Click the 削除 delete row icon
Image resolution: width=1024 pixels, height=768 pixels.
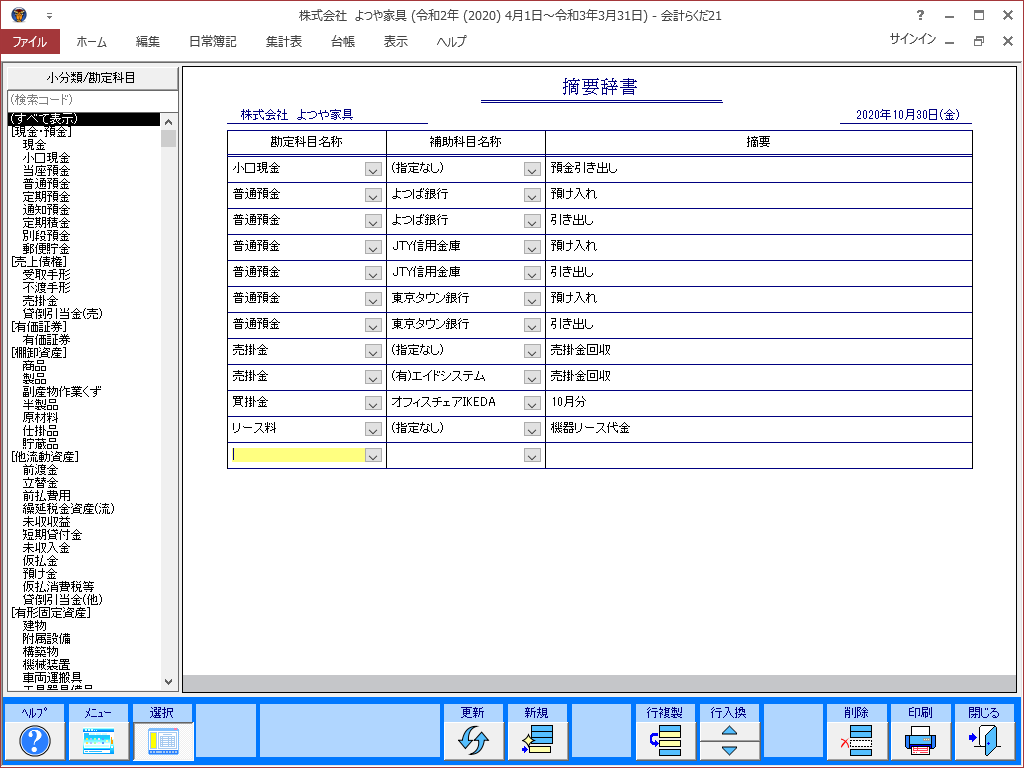[x=856, y=741]
